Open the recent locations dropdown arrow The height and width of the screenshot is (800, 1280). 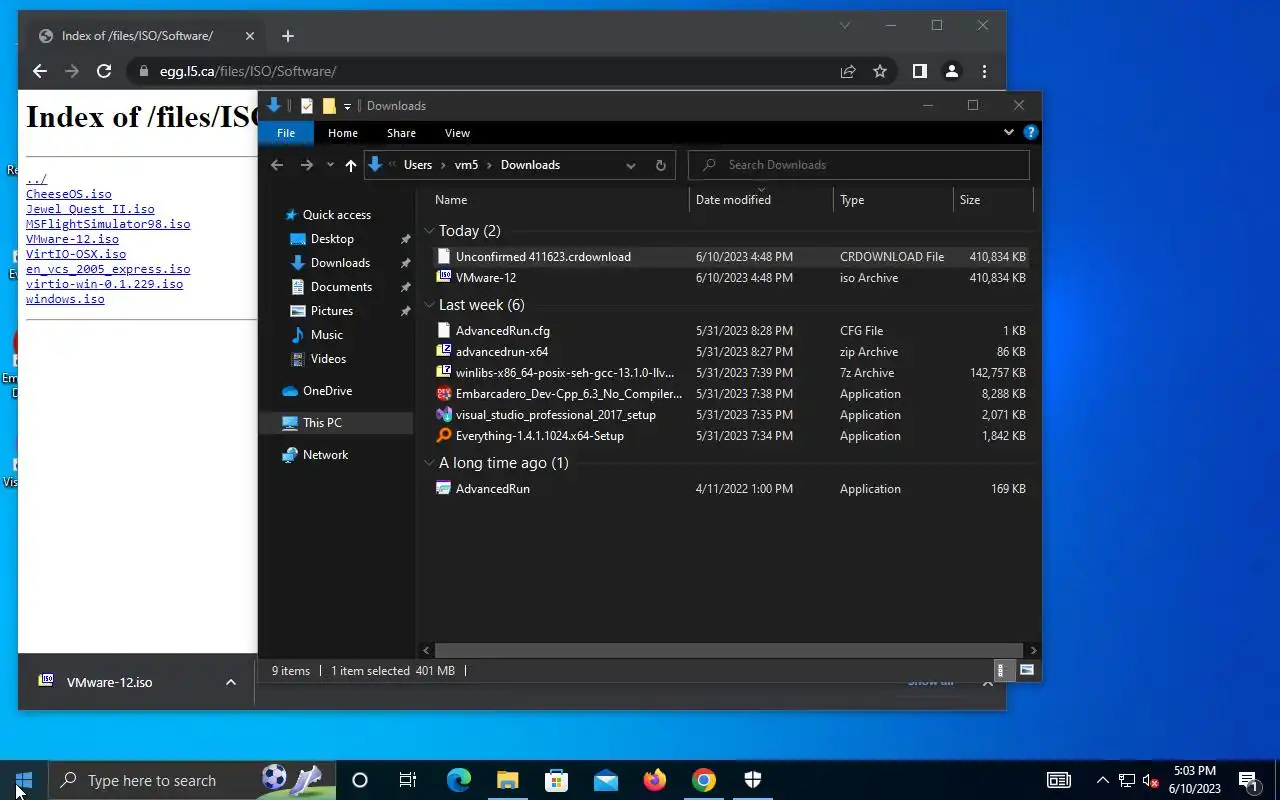[330, 165]
